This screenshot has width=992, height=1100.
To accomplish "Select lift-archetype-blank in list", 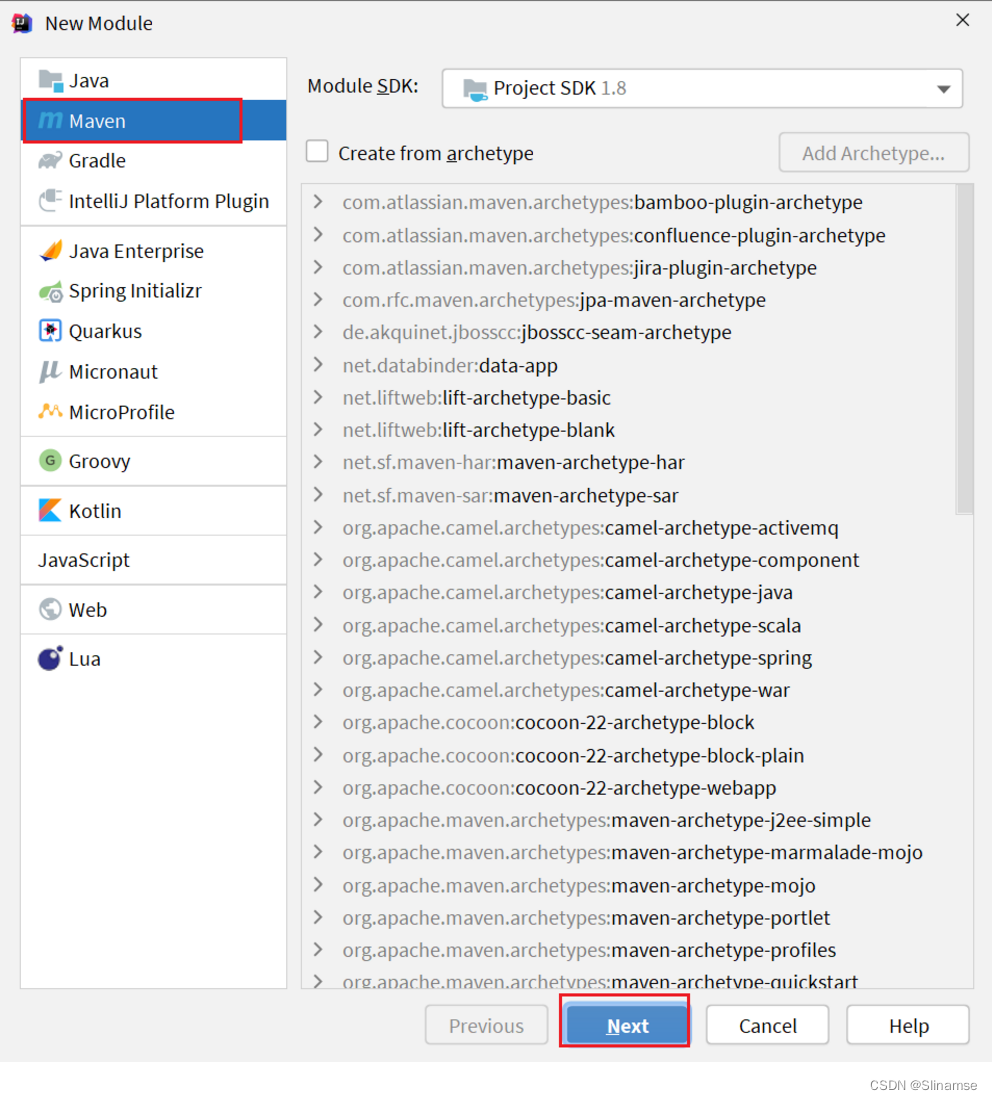I will pos(478,430).
